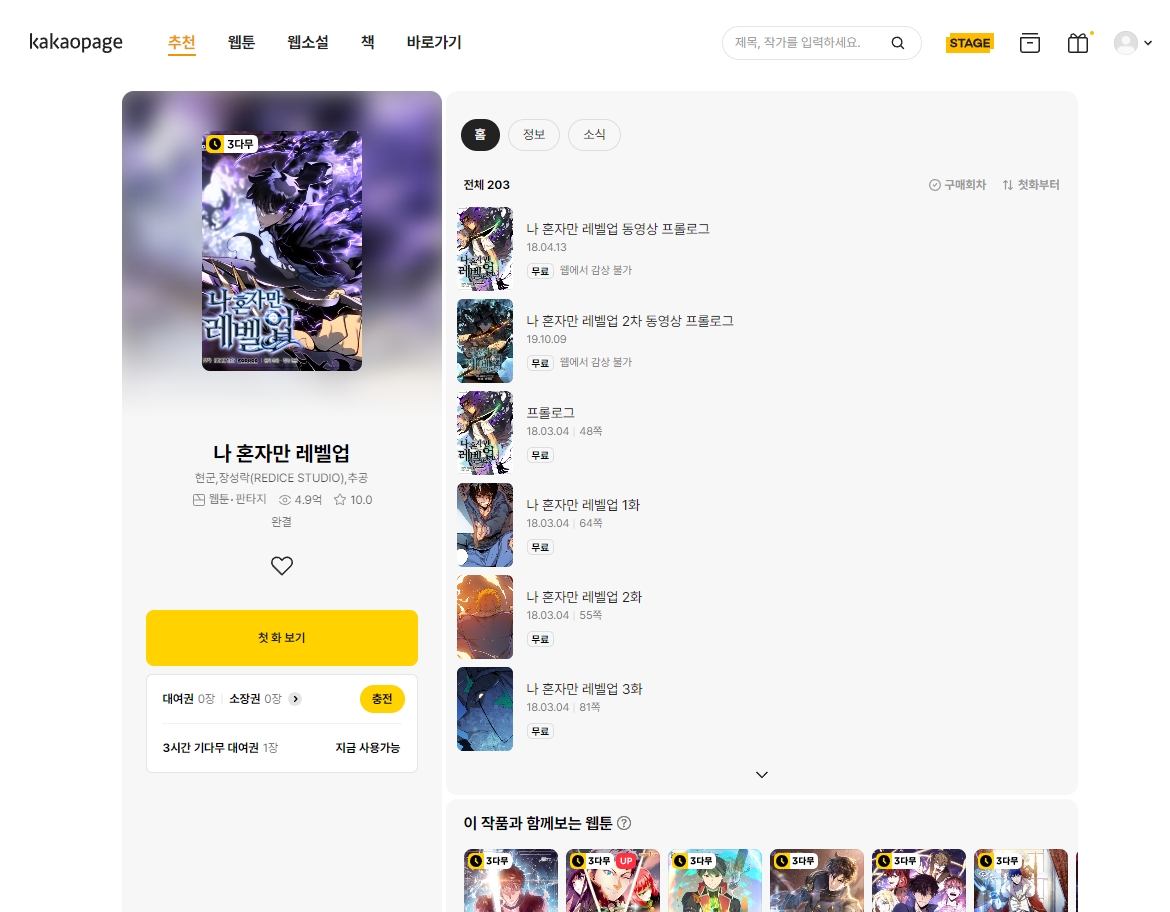Click the 충전 button
This screenshot has width=1170, height=912.
(x=382, y=699)
